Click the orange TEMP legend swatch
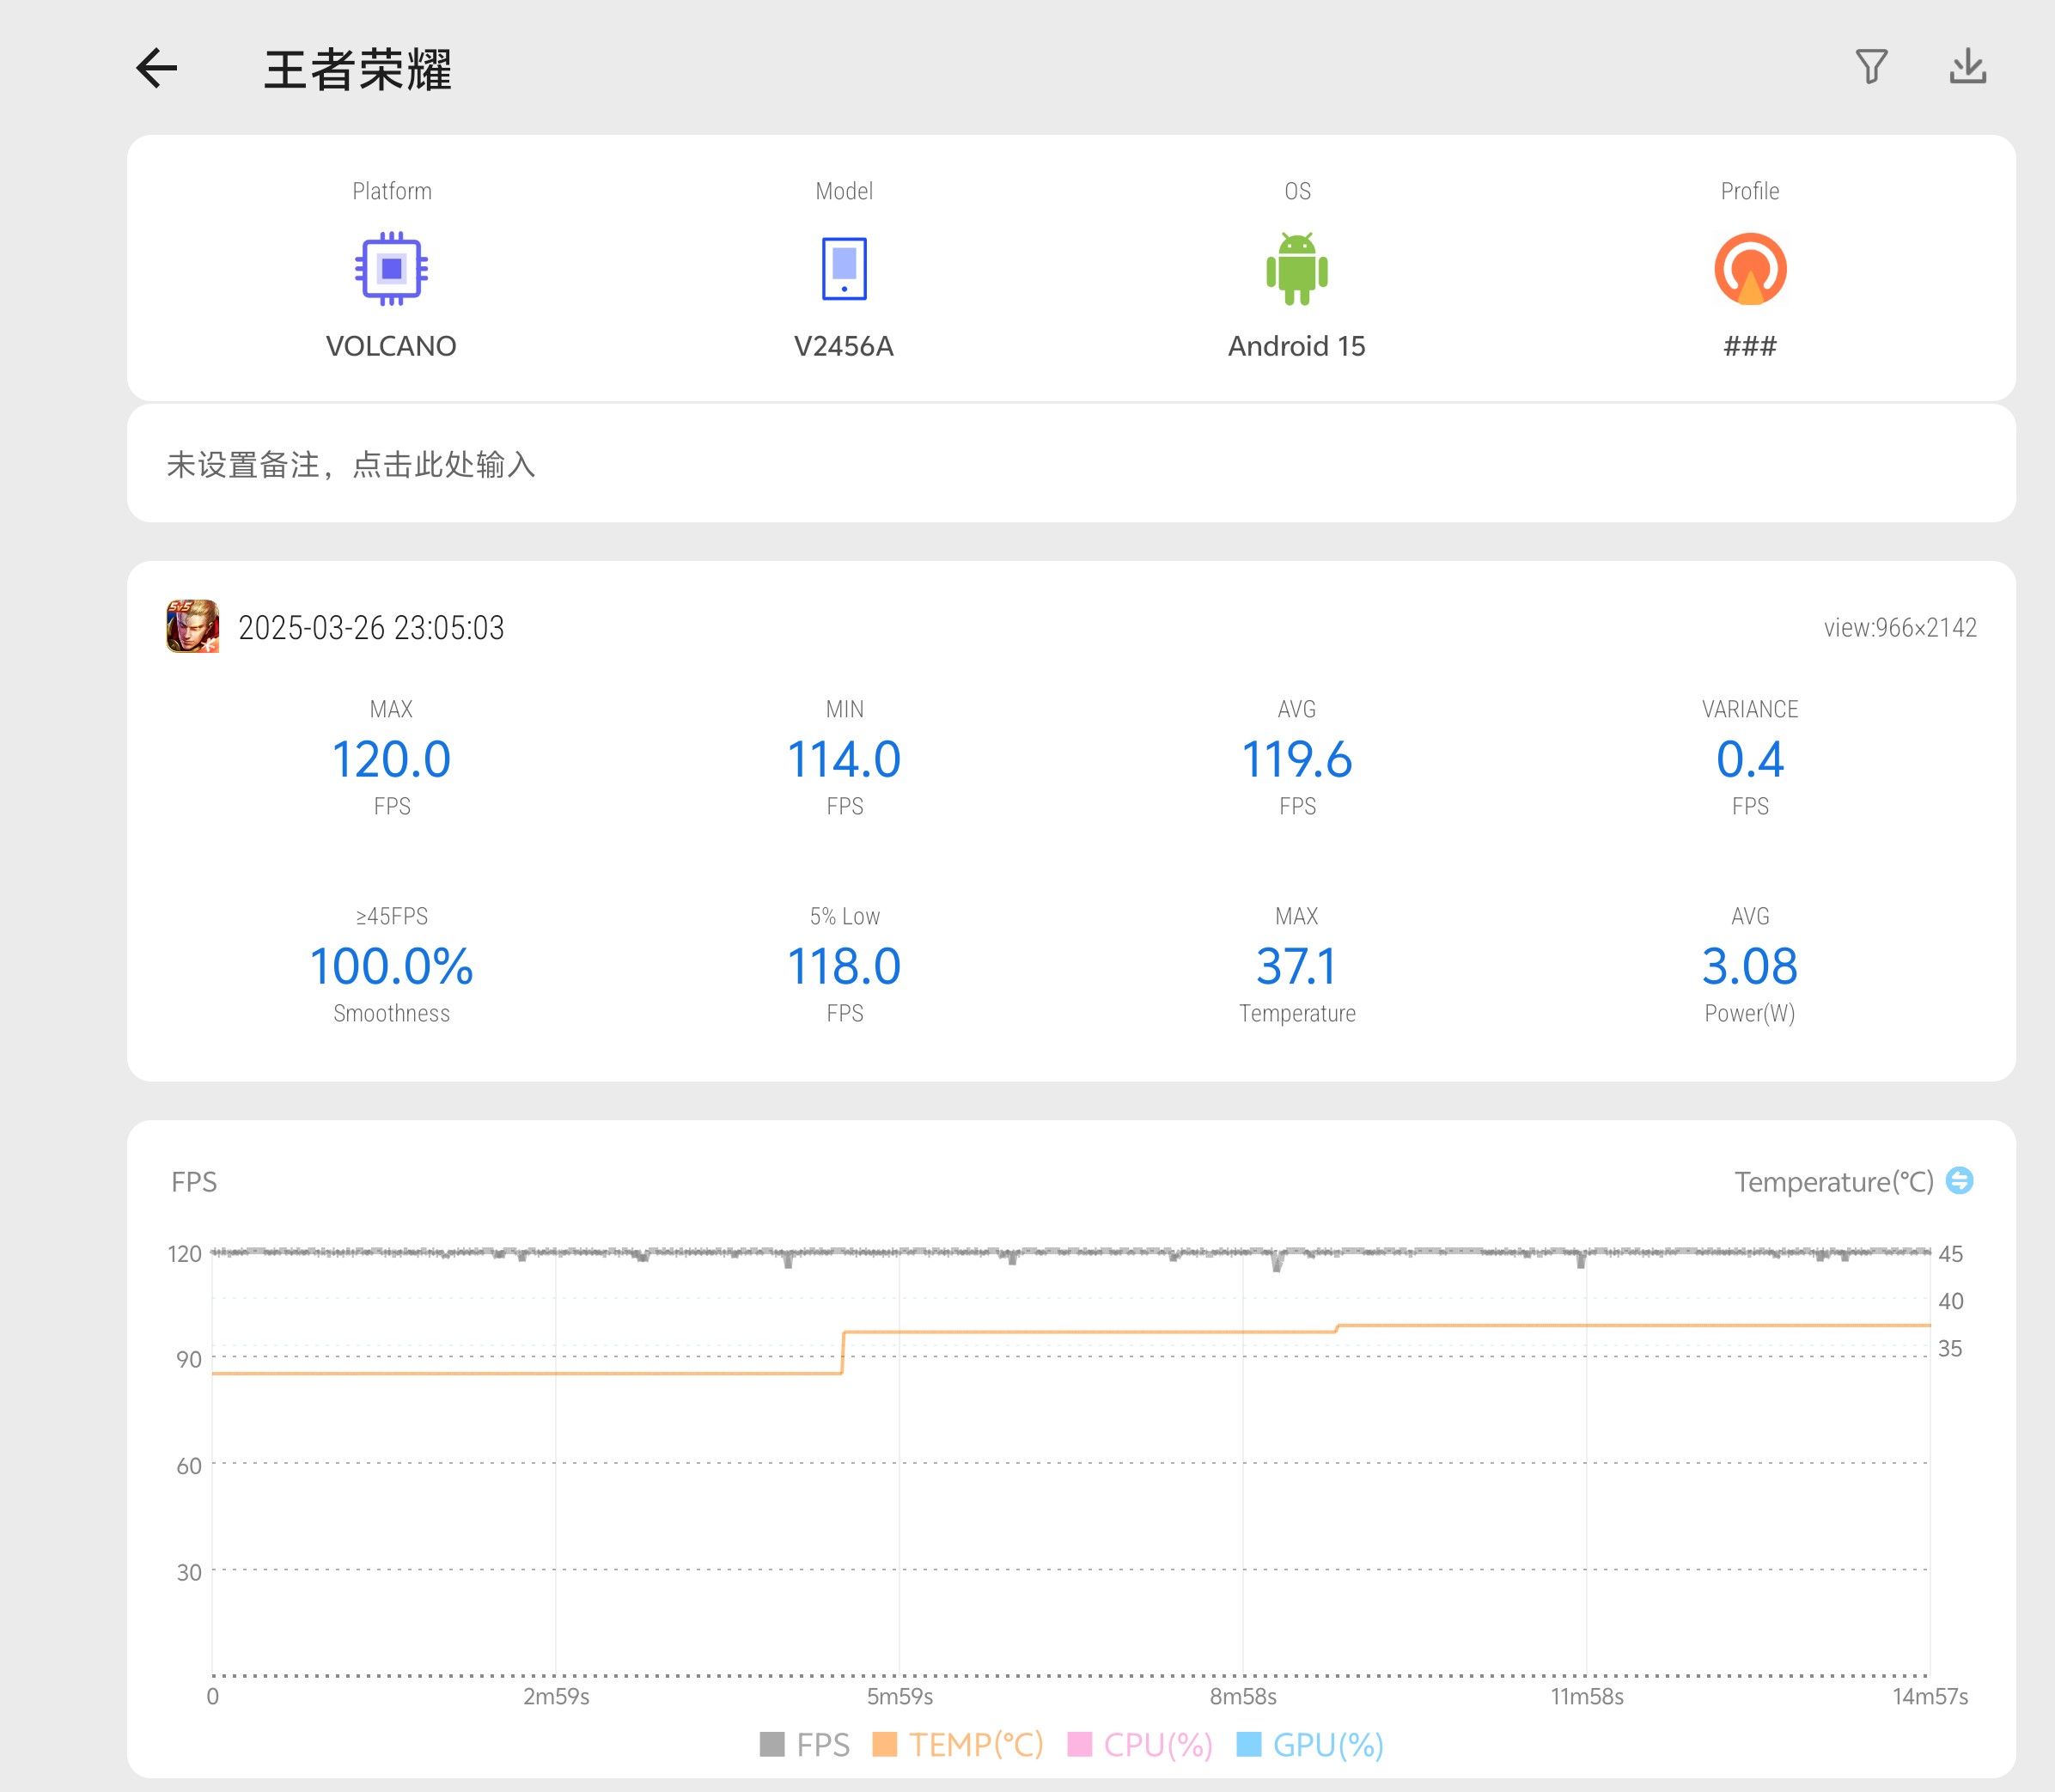This screenshot has height=1792, width=2055. 885,1744
